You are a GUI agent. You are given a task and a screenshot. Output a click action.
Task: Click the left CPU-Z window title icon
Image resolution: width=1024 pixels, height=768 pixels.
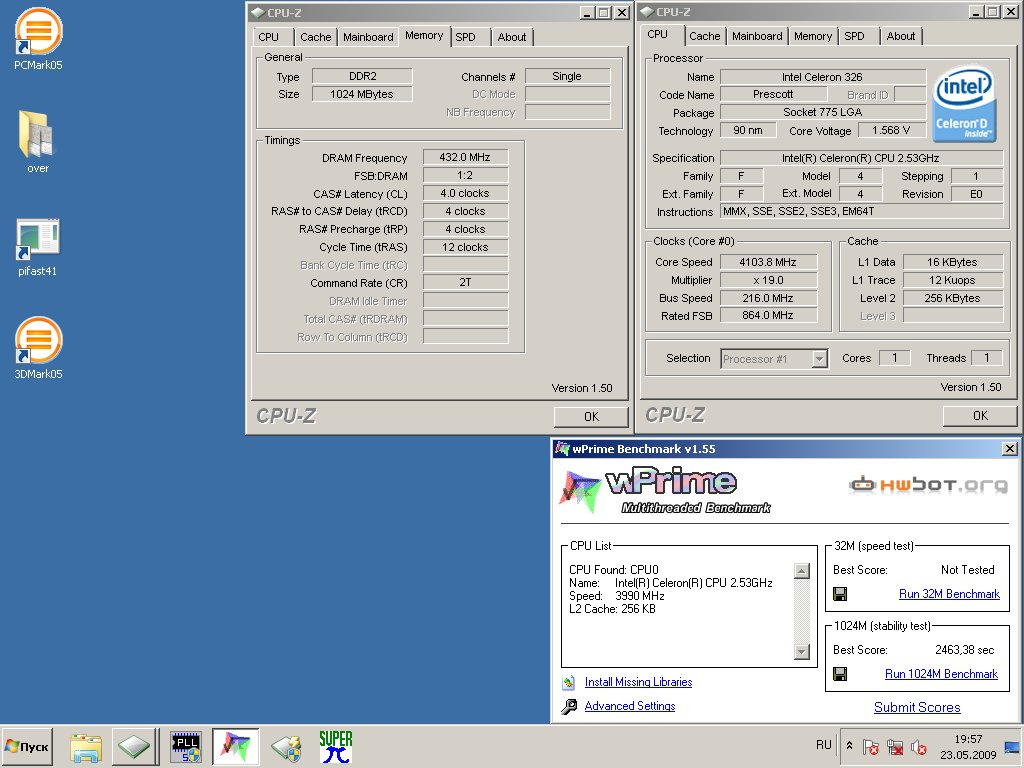pos(257,12)
